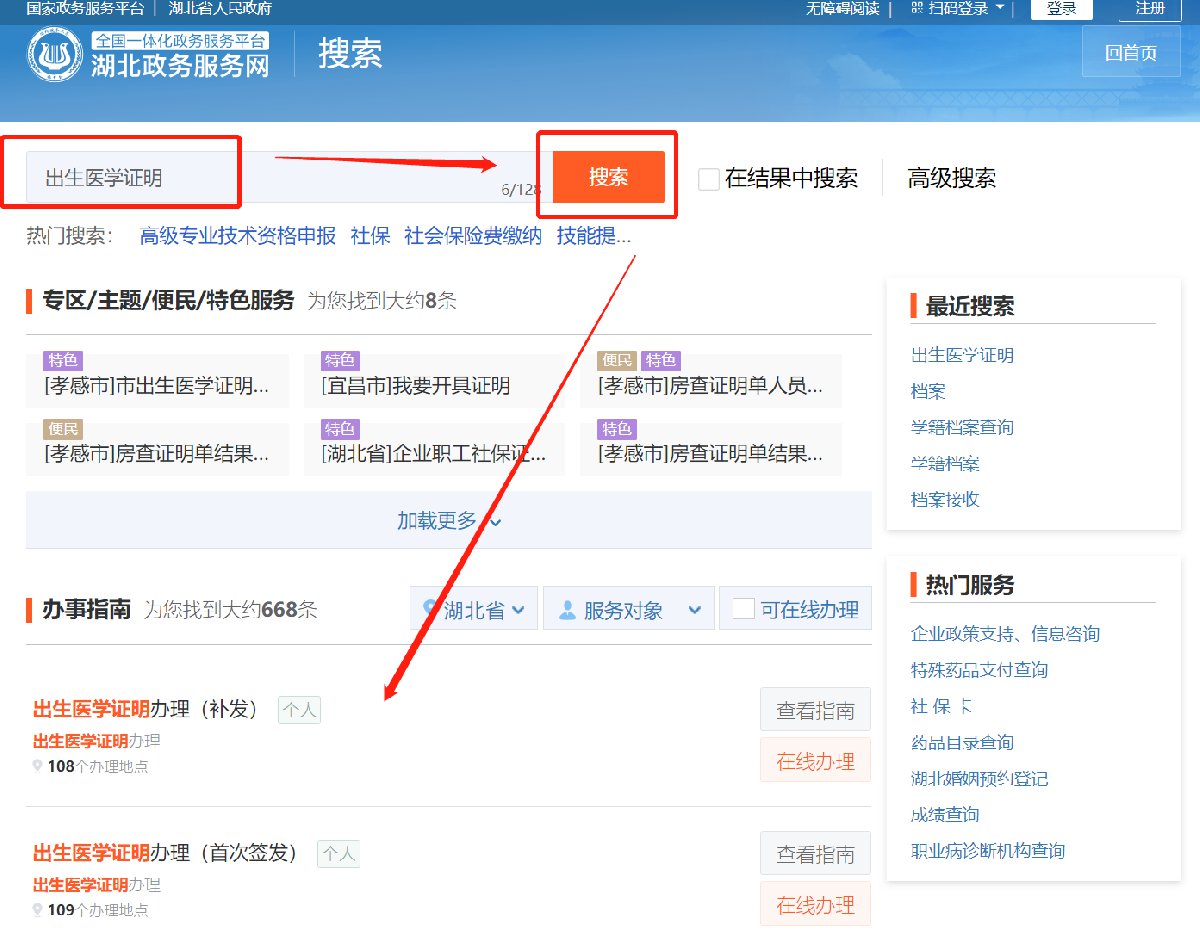1200x934 pixels.
Task: Enable the 在结果中搜索 checkbox
Action: click(x=709, y=179)
